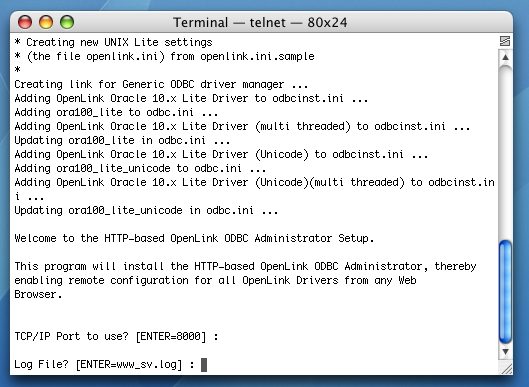Click the split pane icon above the scrollbar
The width and height of the screenshot is (529, 387).
(x=505, y=41)
